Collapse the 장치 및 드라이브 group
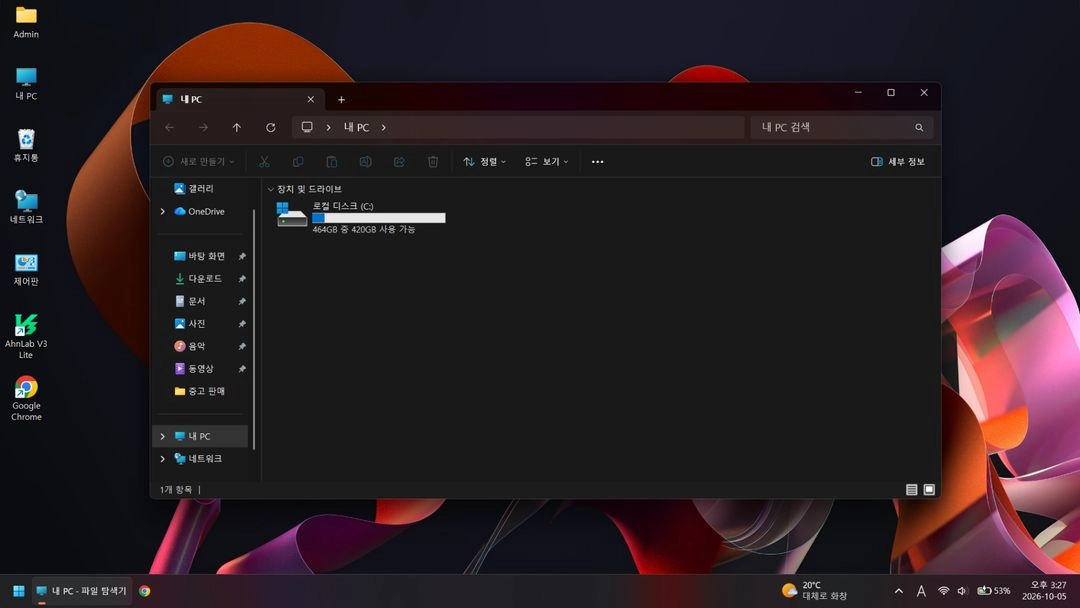 271,189
